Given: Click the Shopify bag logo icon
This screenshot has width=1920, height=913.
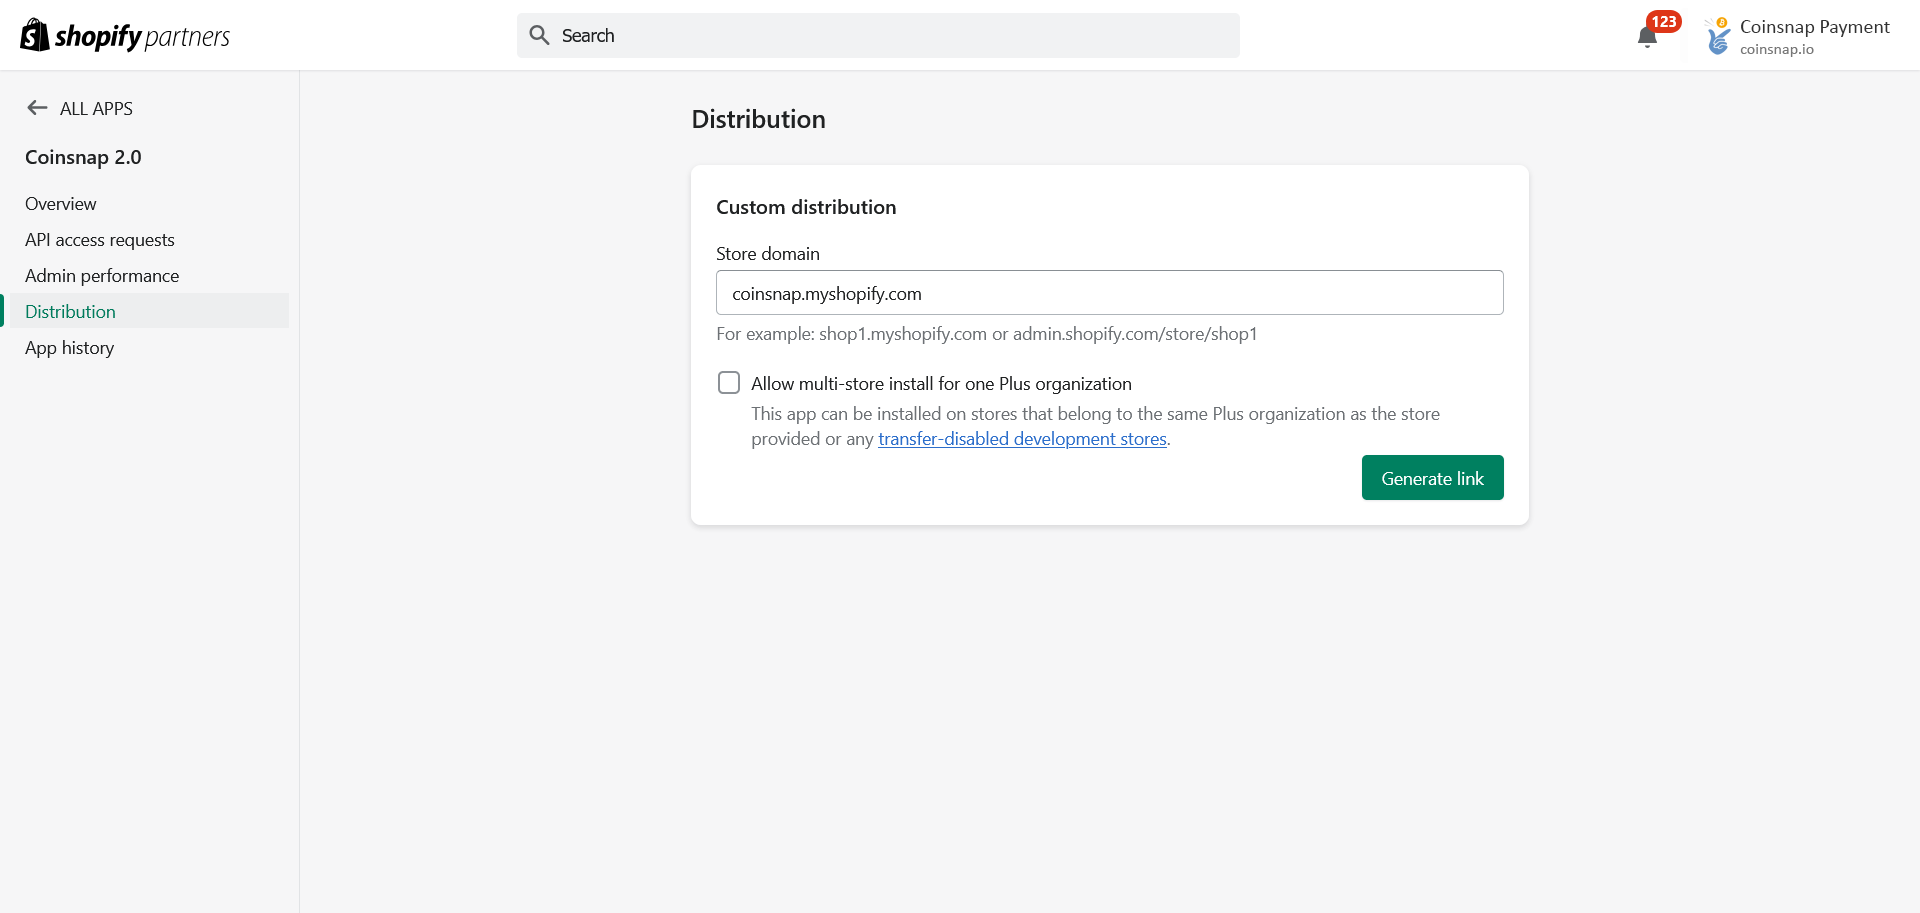Looking at the screenshot, I should pos(34,35).
